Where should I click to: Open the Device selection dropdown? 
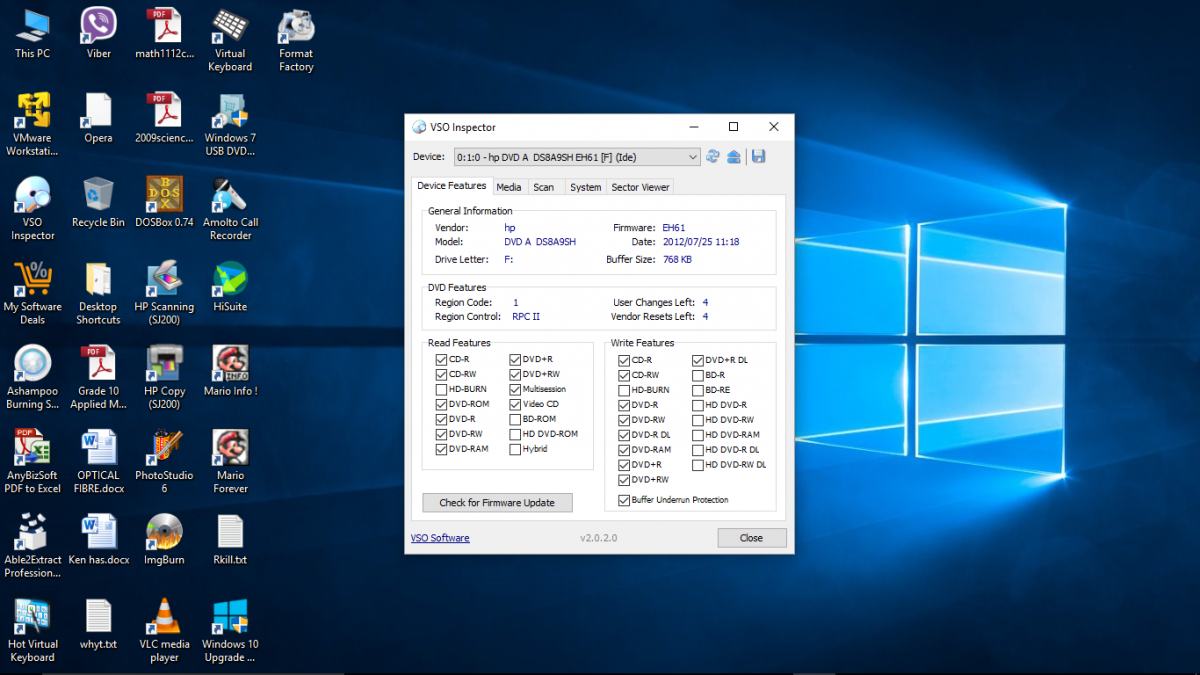click(577, 157)
